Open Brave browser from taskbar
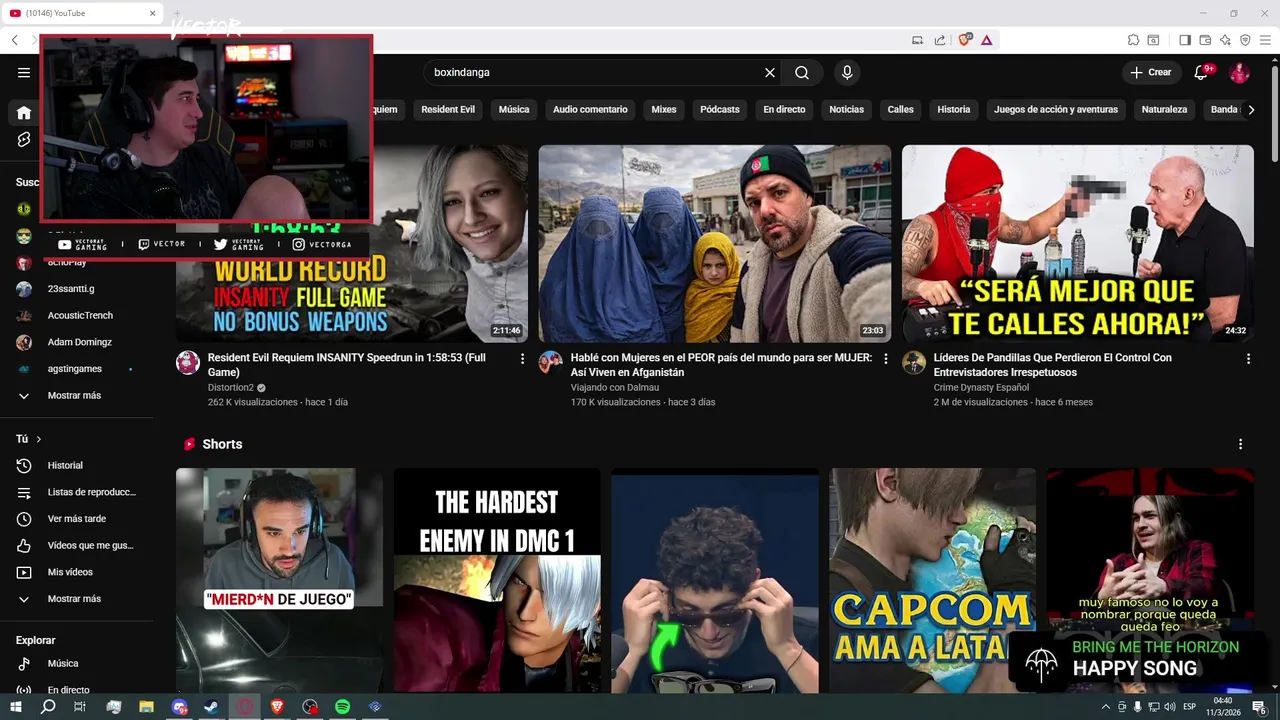Viewport: 1280px width, 720px height. tap(277, 706)
